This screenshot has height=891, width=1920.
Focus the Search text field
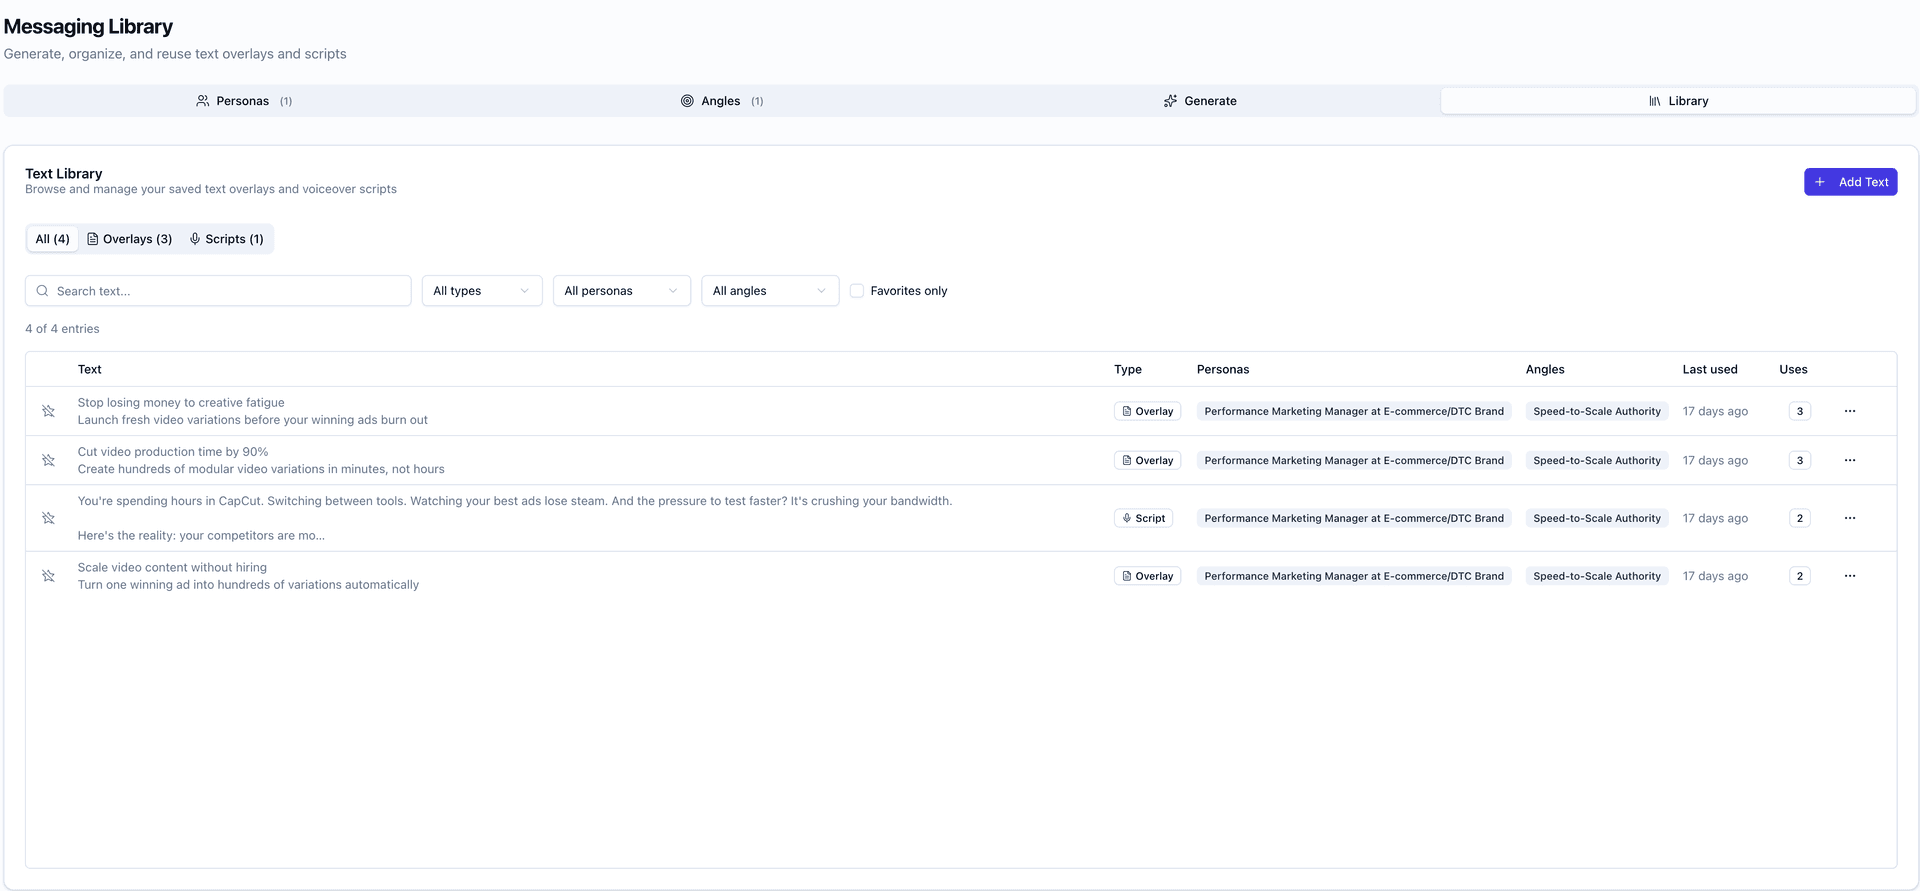218,291
